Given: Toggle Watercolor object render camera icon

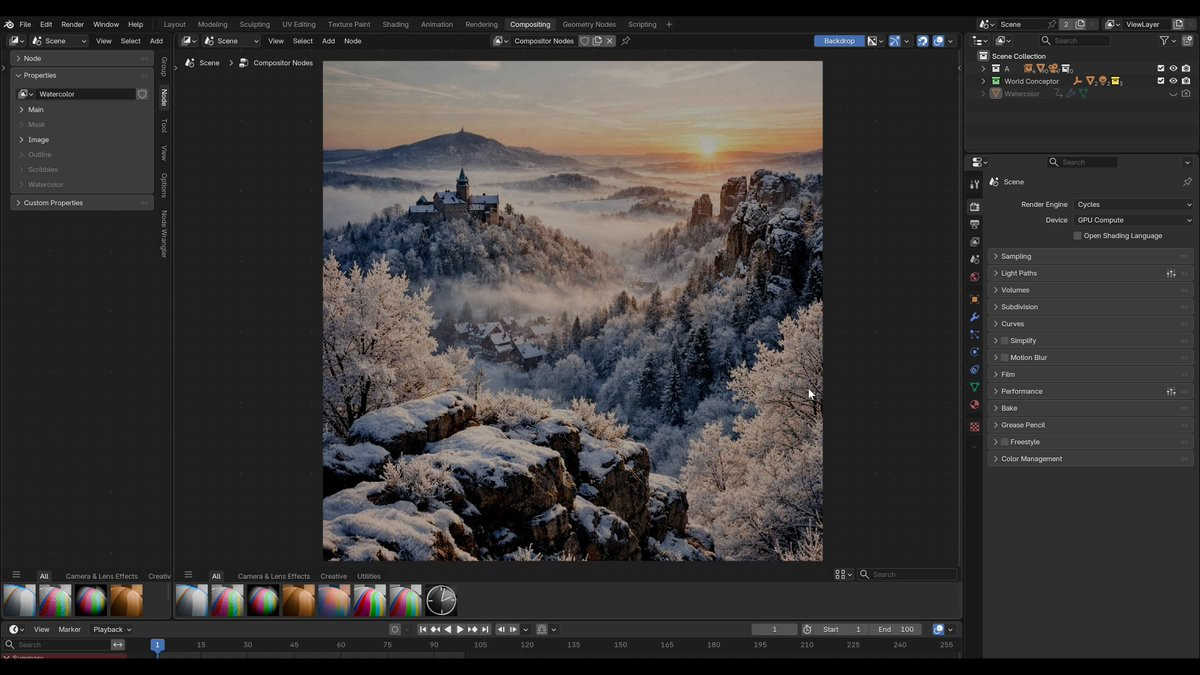Looking at the screenshot, I should pyautogui.click(x=1186, y=94).
